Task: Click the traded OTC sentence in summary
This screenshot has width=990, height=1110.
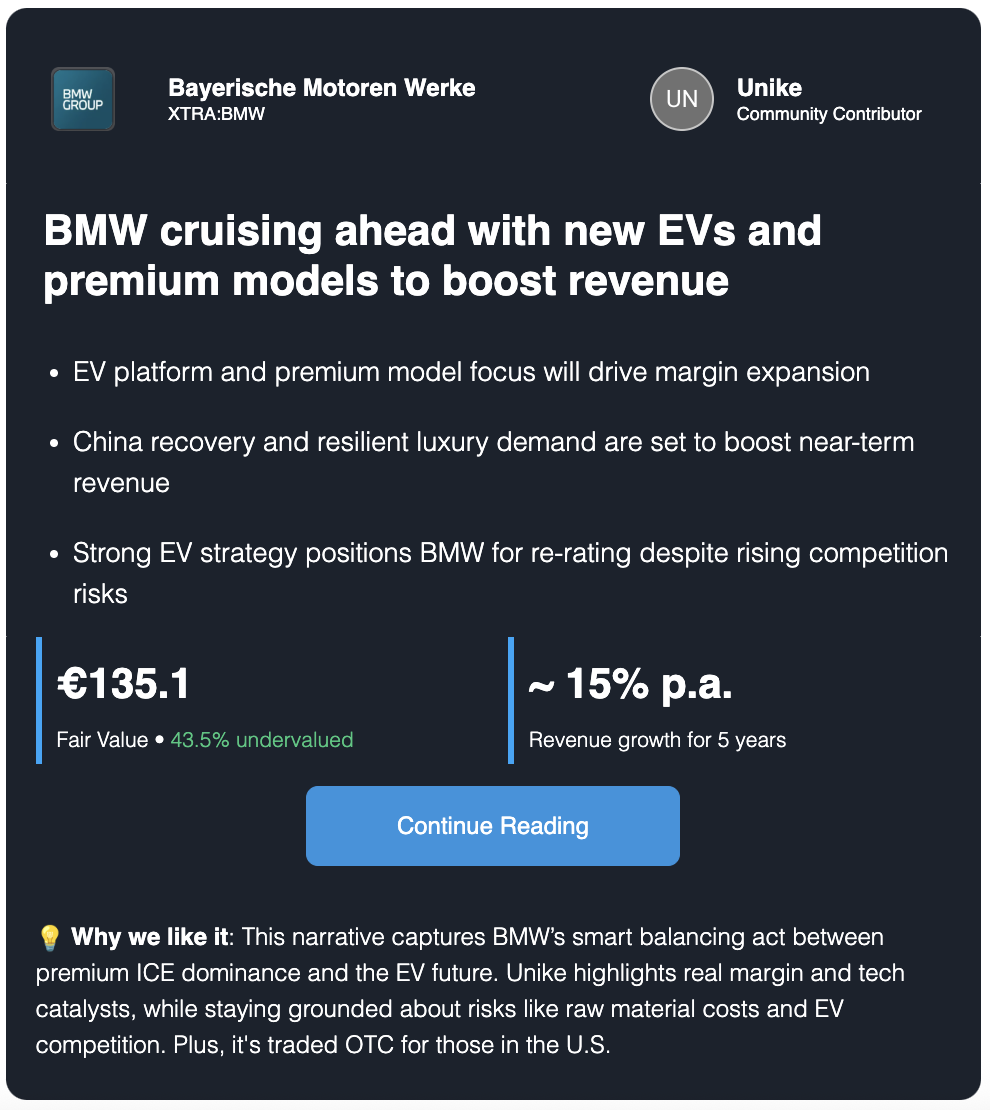Action: tap(391, 1045)
